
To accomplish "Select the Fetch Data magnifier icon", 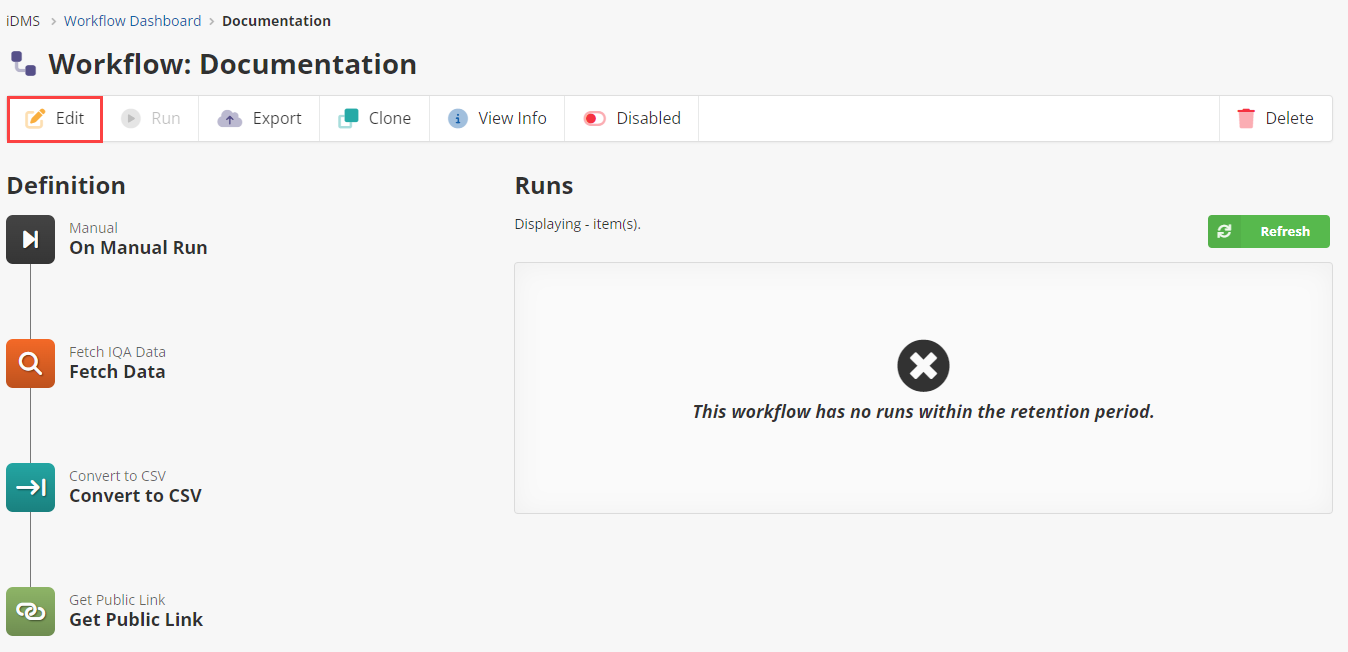I will 30,363.
